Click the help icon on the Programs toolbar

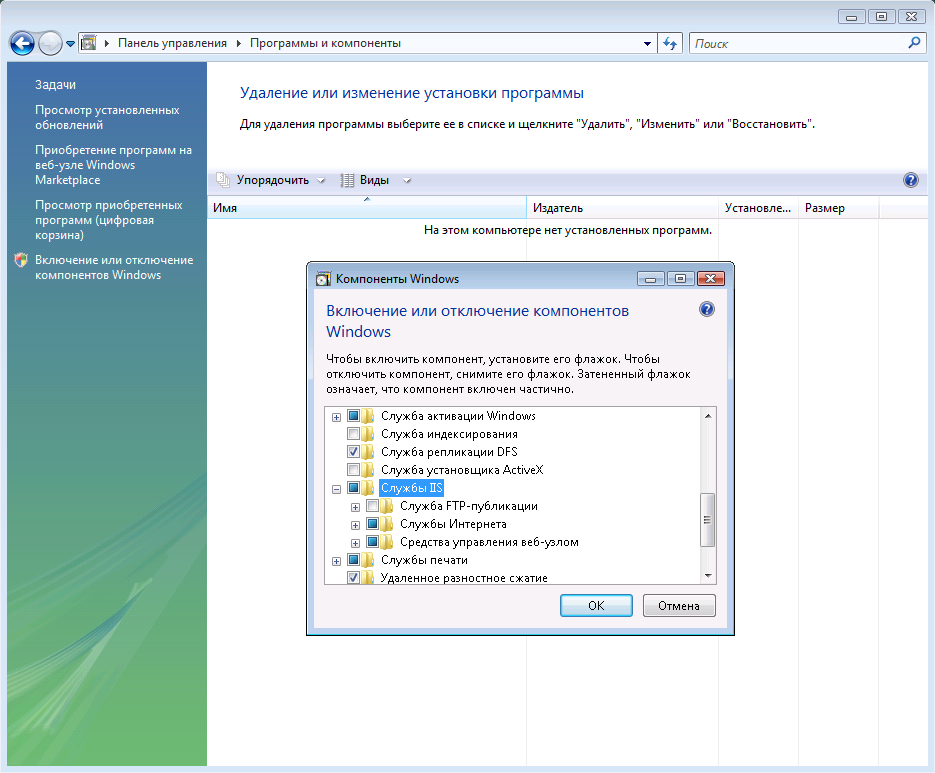point(911,180)
